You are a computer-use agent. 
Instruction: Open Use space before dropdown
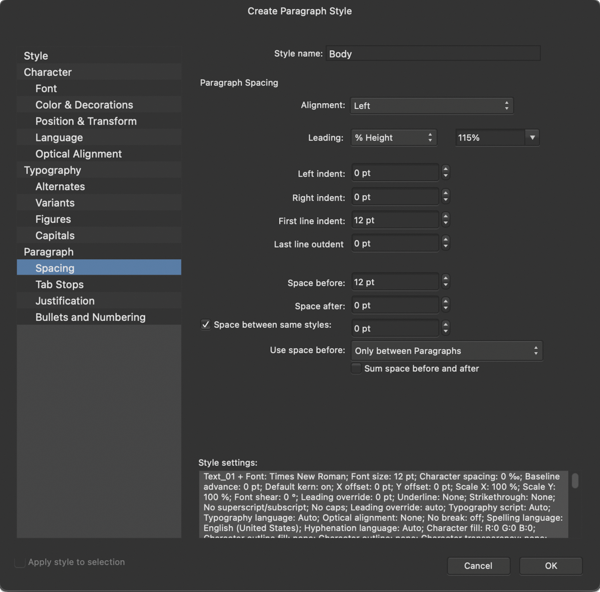[x=447, y=351]
